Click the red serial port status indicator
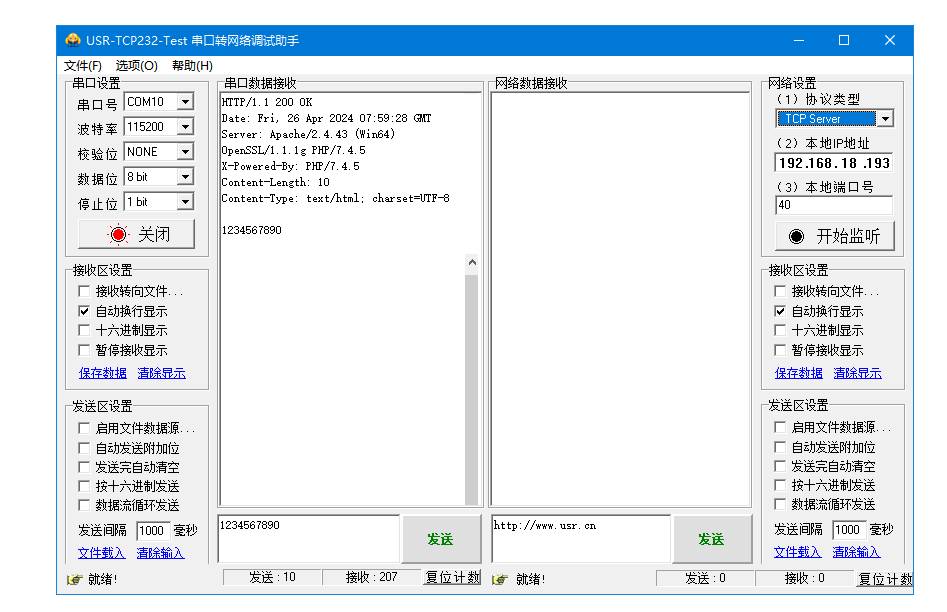Viewport: 947px width, 612px height. (x=119, y=235)
